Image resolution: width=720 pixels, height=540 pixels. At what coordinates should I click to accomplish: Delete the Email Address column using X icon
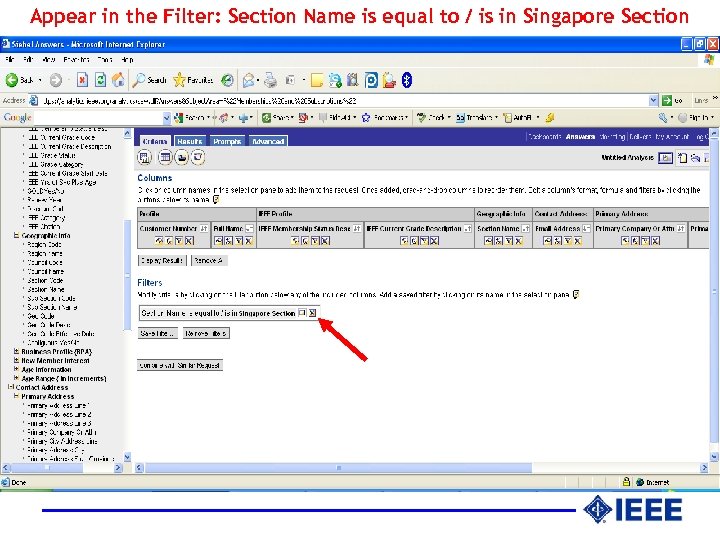coord(578,240)
